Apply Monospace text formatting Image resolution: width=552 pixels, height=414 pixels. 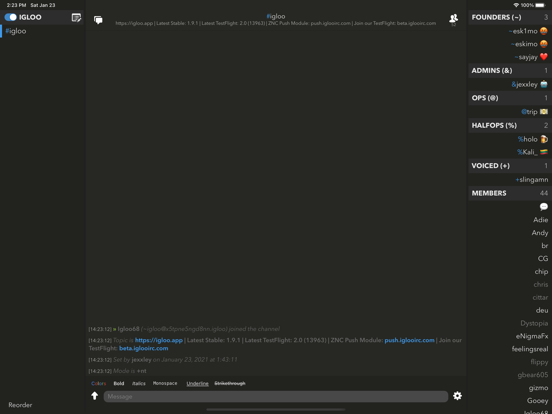click(x=165, y=383)
